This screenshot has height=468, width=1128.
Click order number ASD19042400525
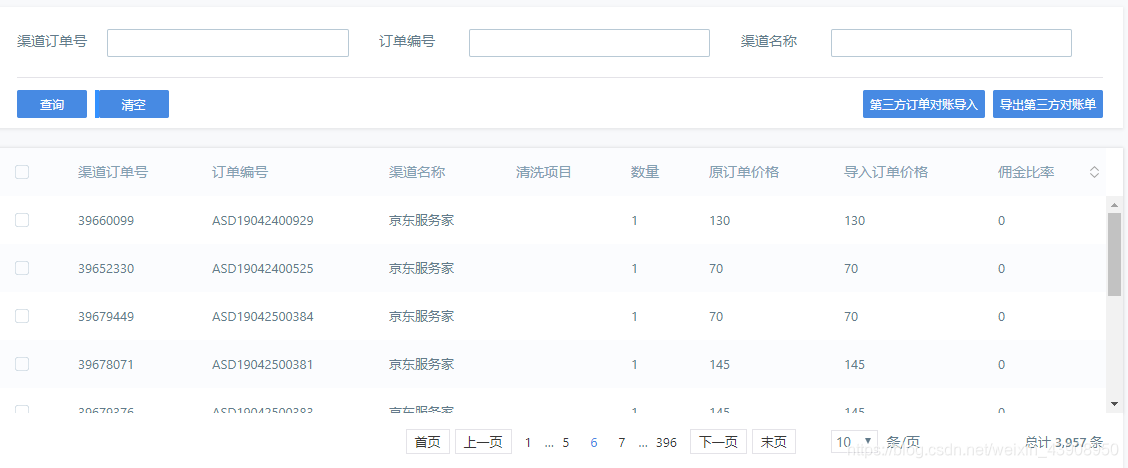point(263,269)
